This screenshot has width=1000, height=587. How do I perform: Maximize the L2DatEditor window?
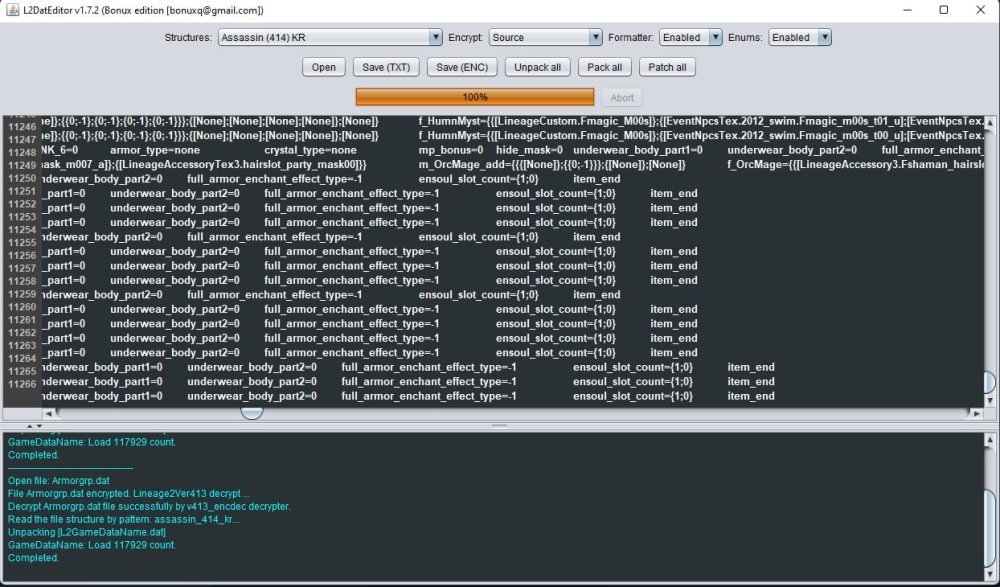coord(943,10)
